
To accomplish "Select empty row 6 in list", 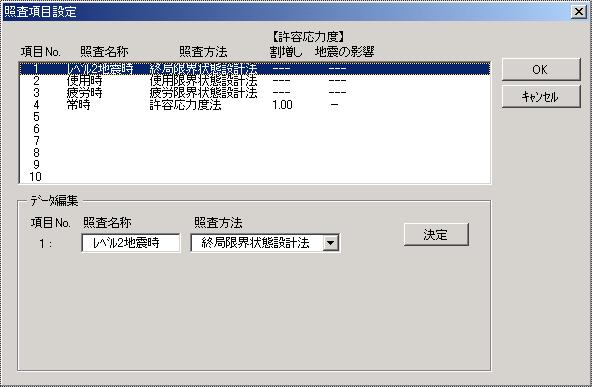I will point(255,129).
